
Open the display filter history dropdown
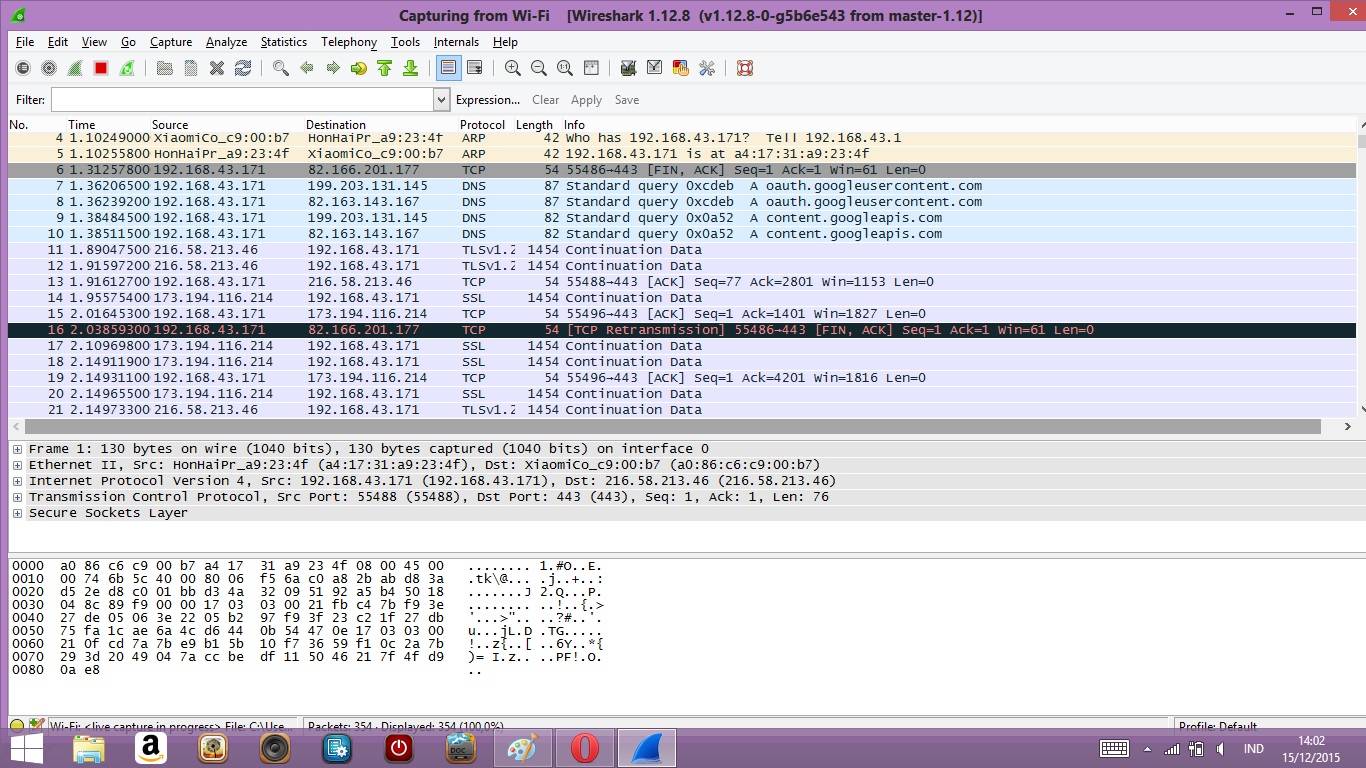pyautogui.click(x=442, y=100)
